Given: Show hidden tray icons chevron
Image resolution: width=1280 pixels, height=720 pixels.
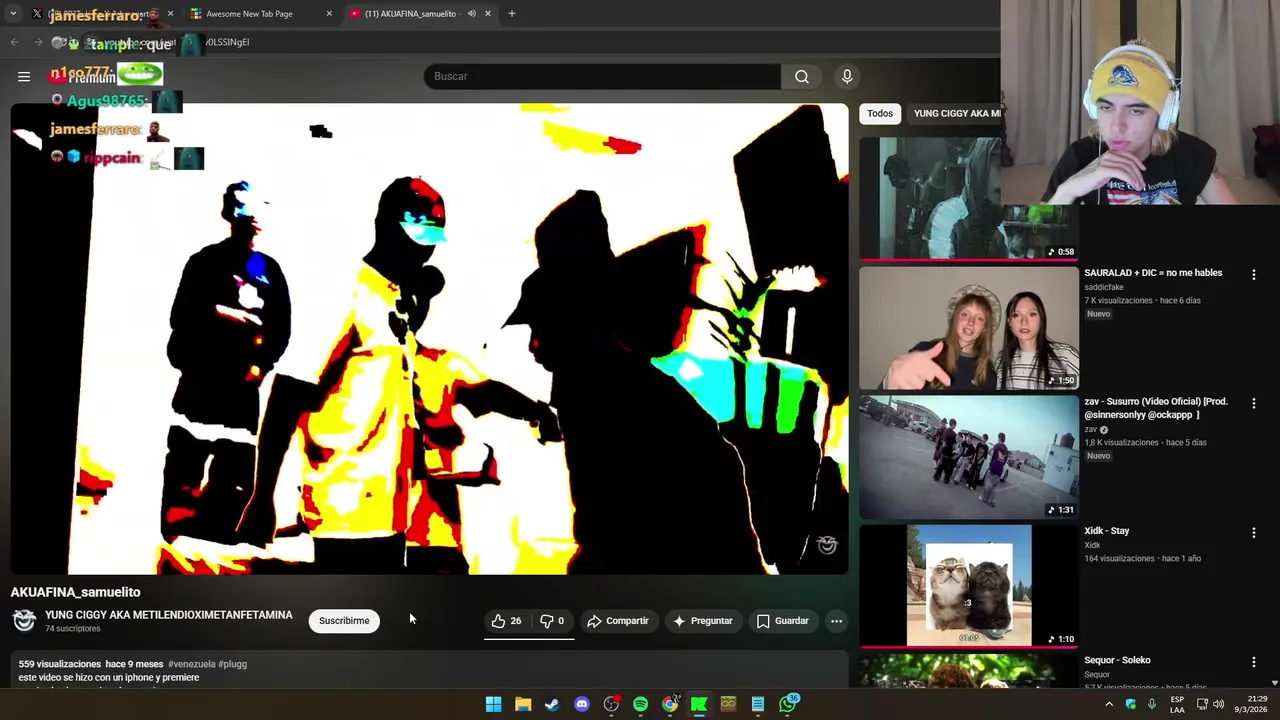Looking at the screenshot, I should (x=1109, y=704).
